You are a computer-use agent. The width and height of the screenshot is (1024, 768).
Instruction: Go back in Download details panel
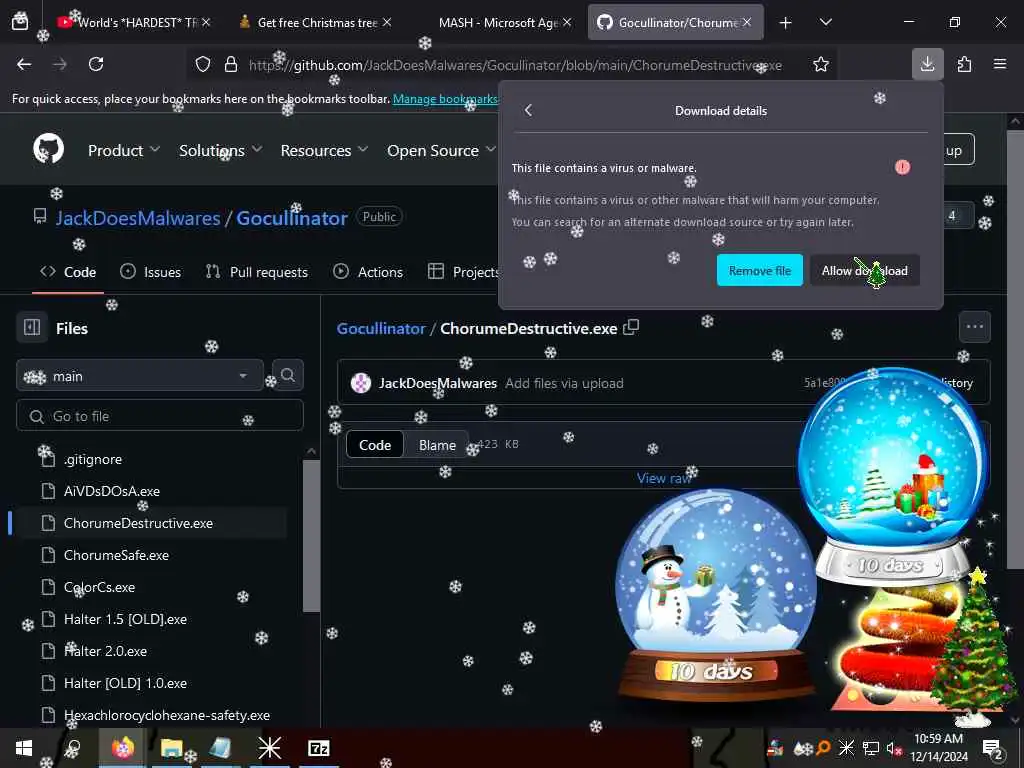pyautogui.click(x=528, y=110)
